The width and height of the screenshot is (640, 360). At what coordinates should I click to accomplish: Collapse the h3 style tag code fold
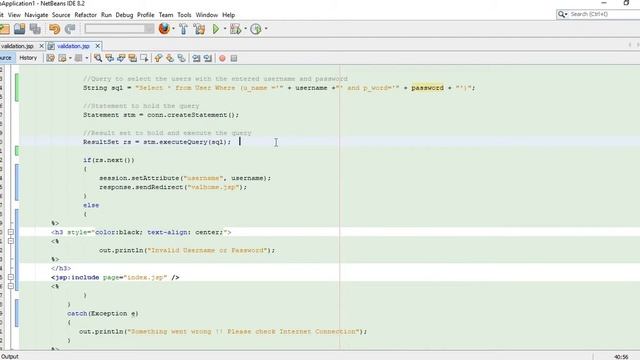(x=11, y=232)
